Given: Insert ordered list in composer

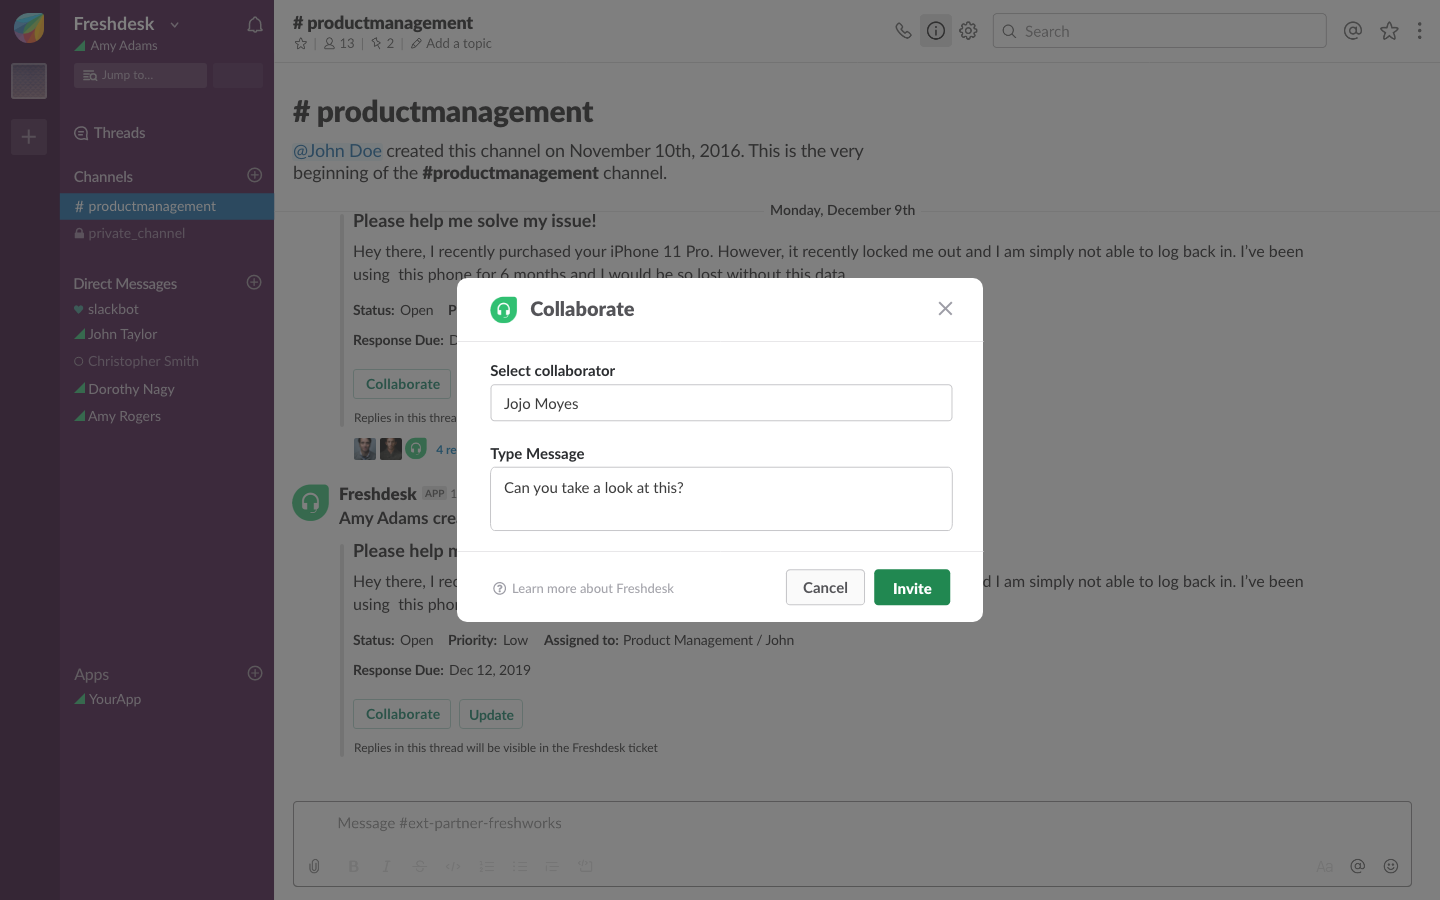Looking at the screenshot, I should point(486,866).
